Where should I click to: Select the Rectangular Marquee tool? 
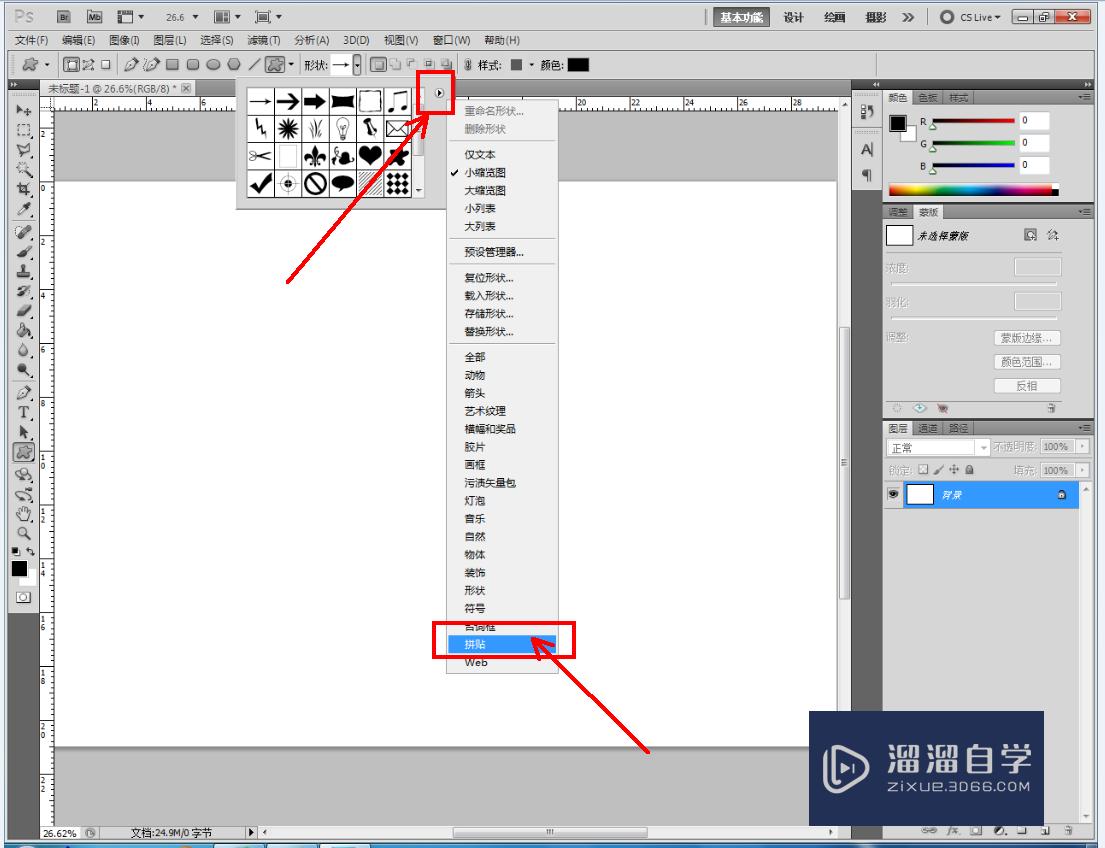tap(24, 130)
